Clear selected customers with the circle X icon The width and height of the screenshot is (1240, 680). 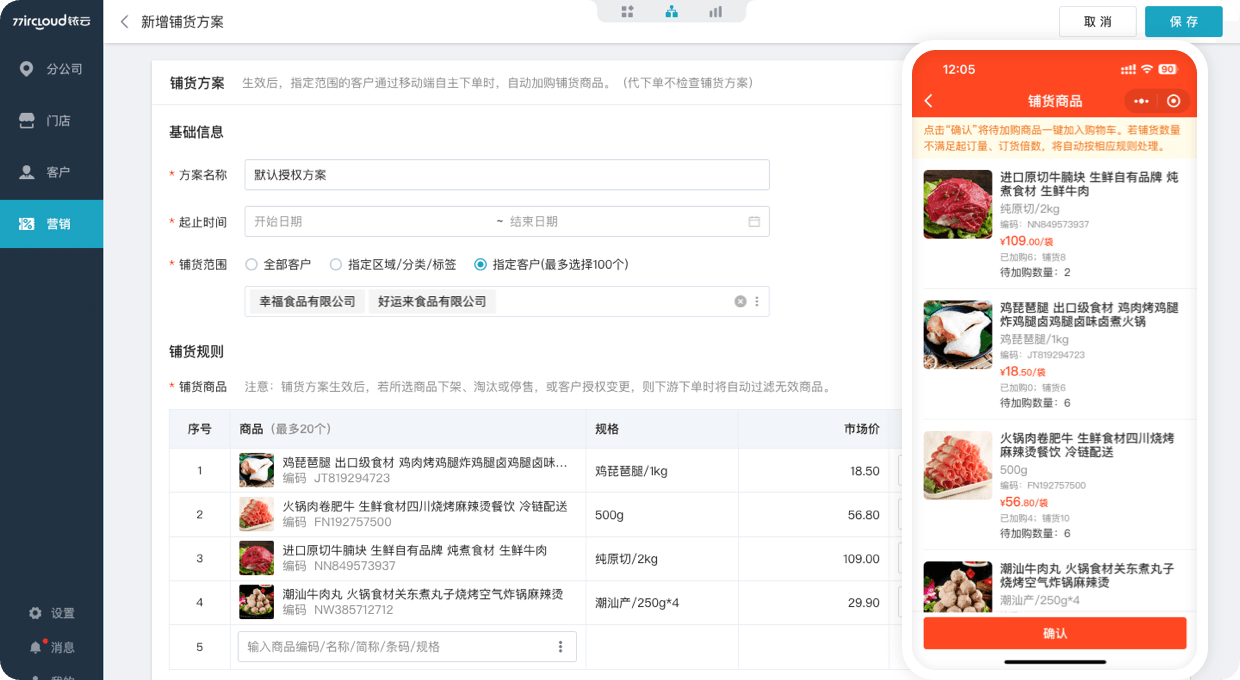point(740,301)
